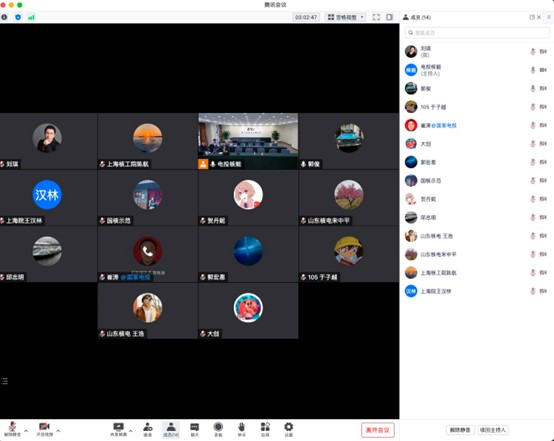Expand video options arrow beside the camera

coord(58,431)
